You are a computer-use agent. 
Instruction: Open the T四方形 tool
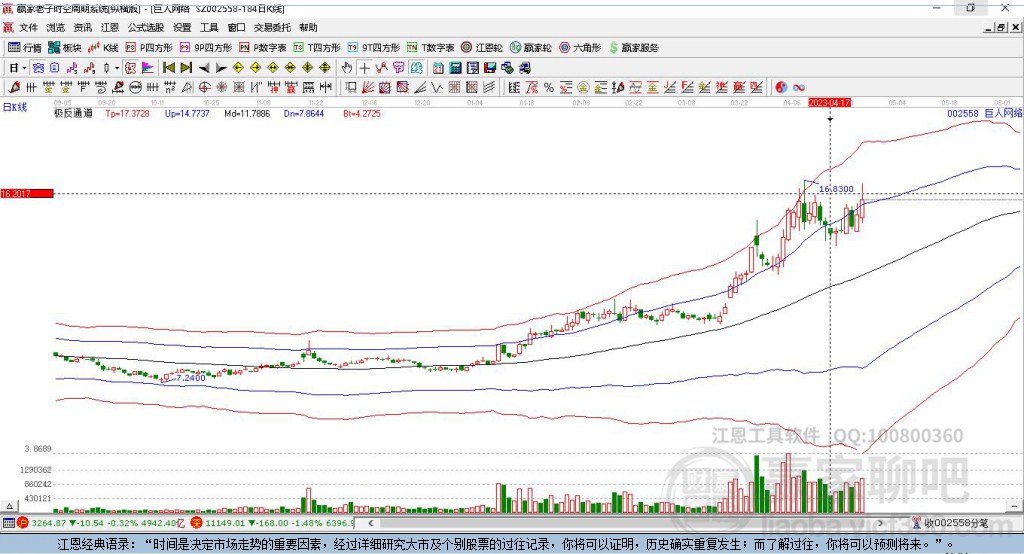point(317,48)
